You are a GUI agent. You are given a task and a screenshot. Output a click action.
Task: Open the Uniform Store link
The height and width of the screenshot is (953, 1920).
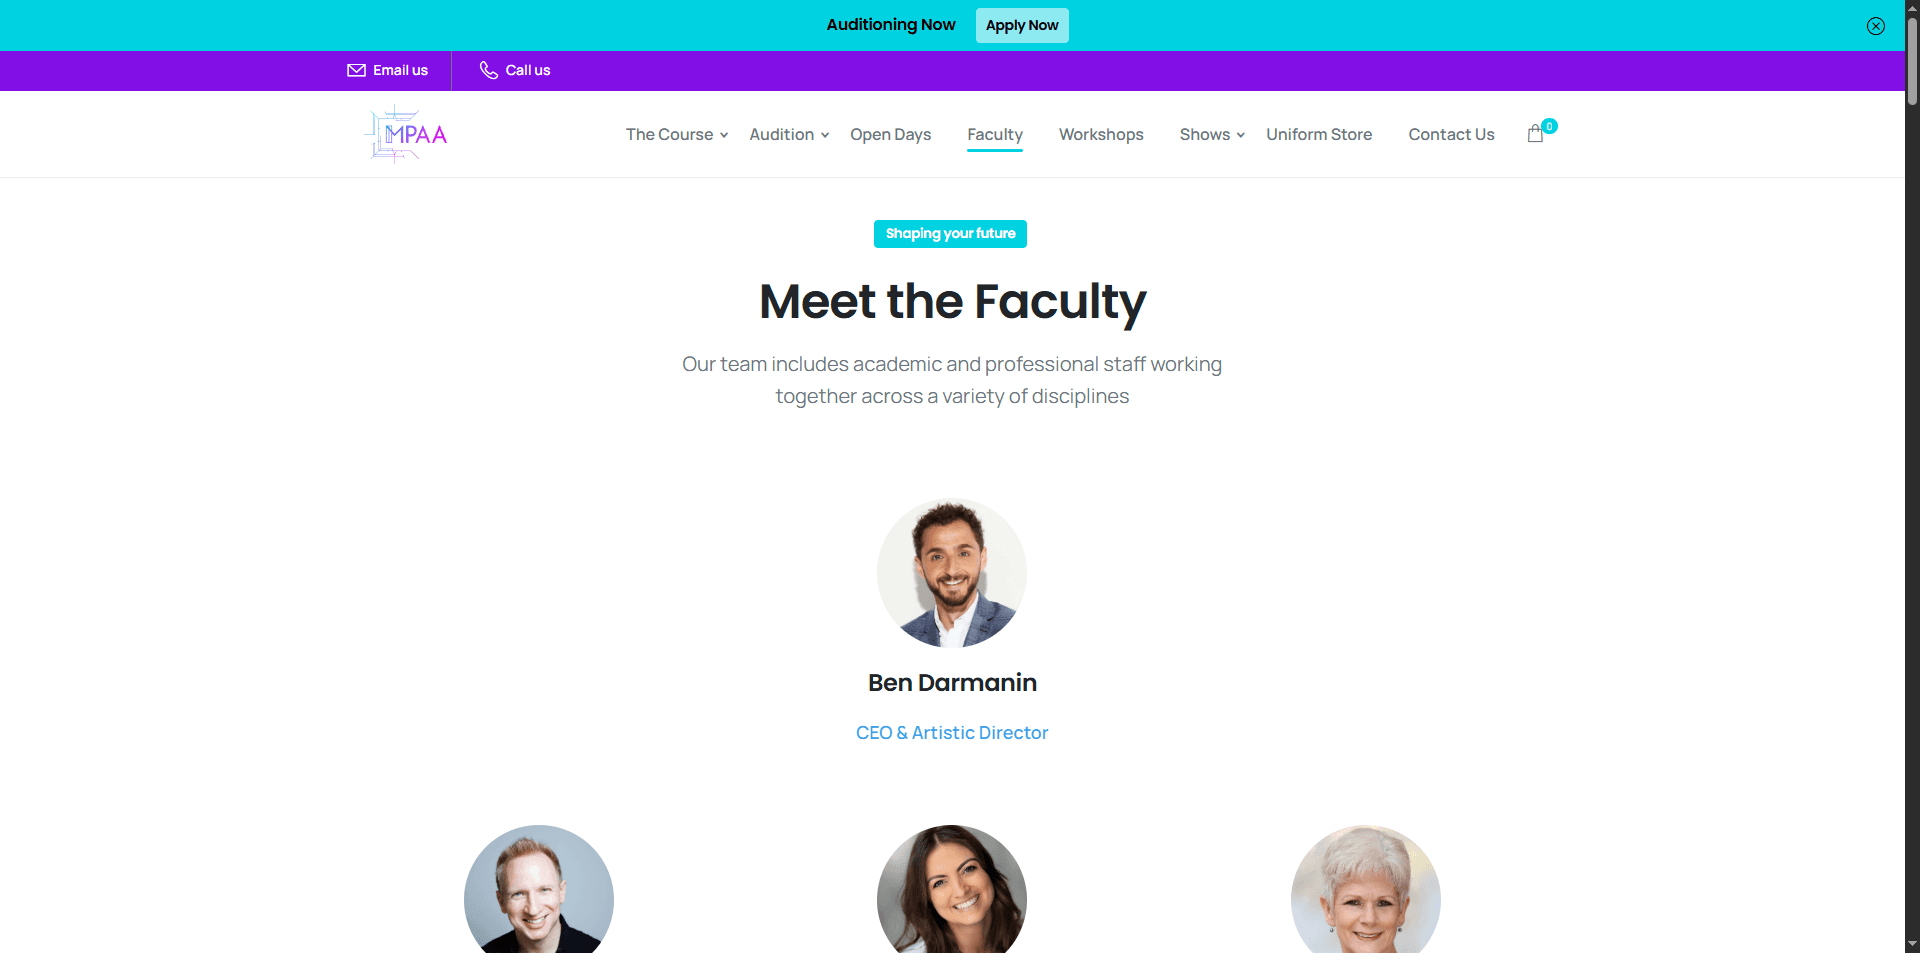(x=1319, y=134)
